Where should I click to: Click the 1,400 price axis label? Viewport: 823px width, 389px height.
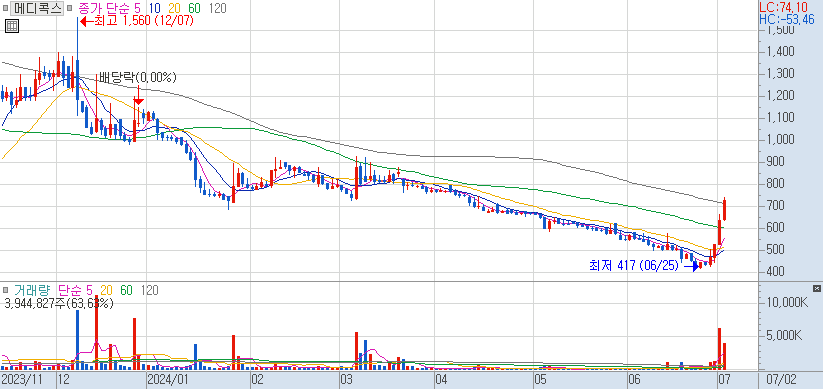pyautogui.click(x=782, y=51)
